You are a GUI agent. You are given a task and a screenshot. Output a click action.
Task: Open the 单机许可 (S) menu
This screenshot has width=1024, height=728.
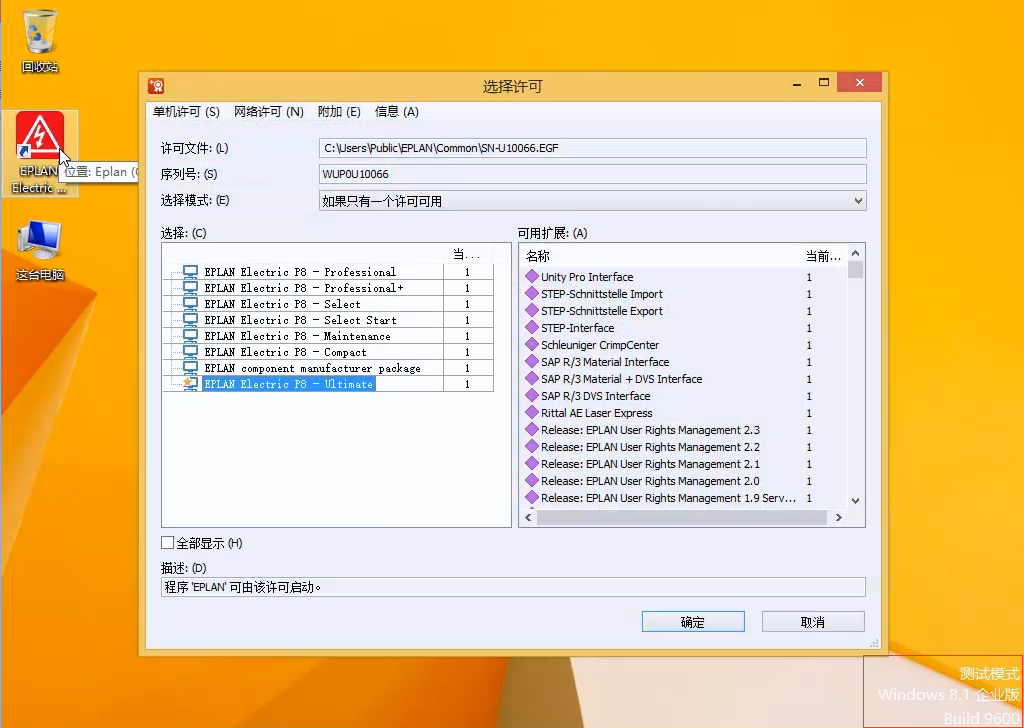pyautogui.click(x=186, y=112)
